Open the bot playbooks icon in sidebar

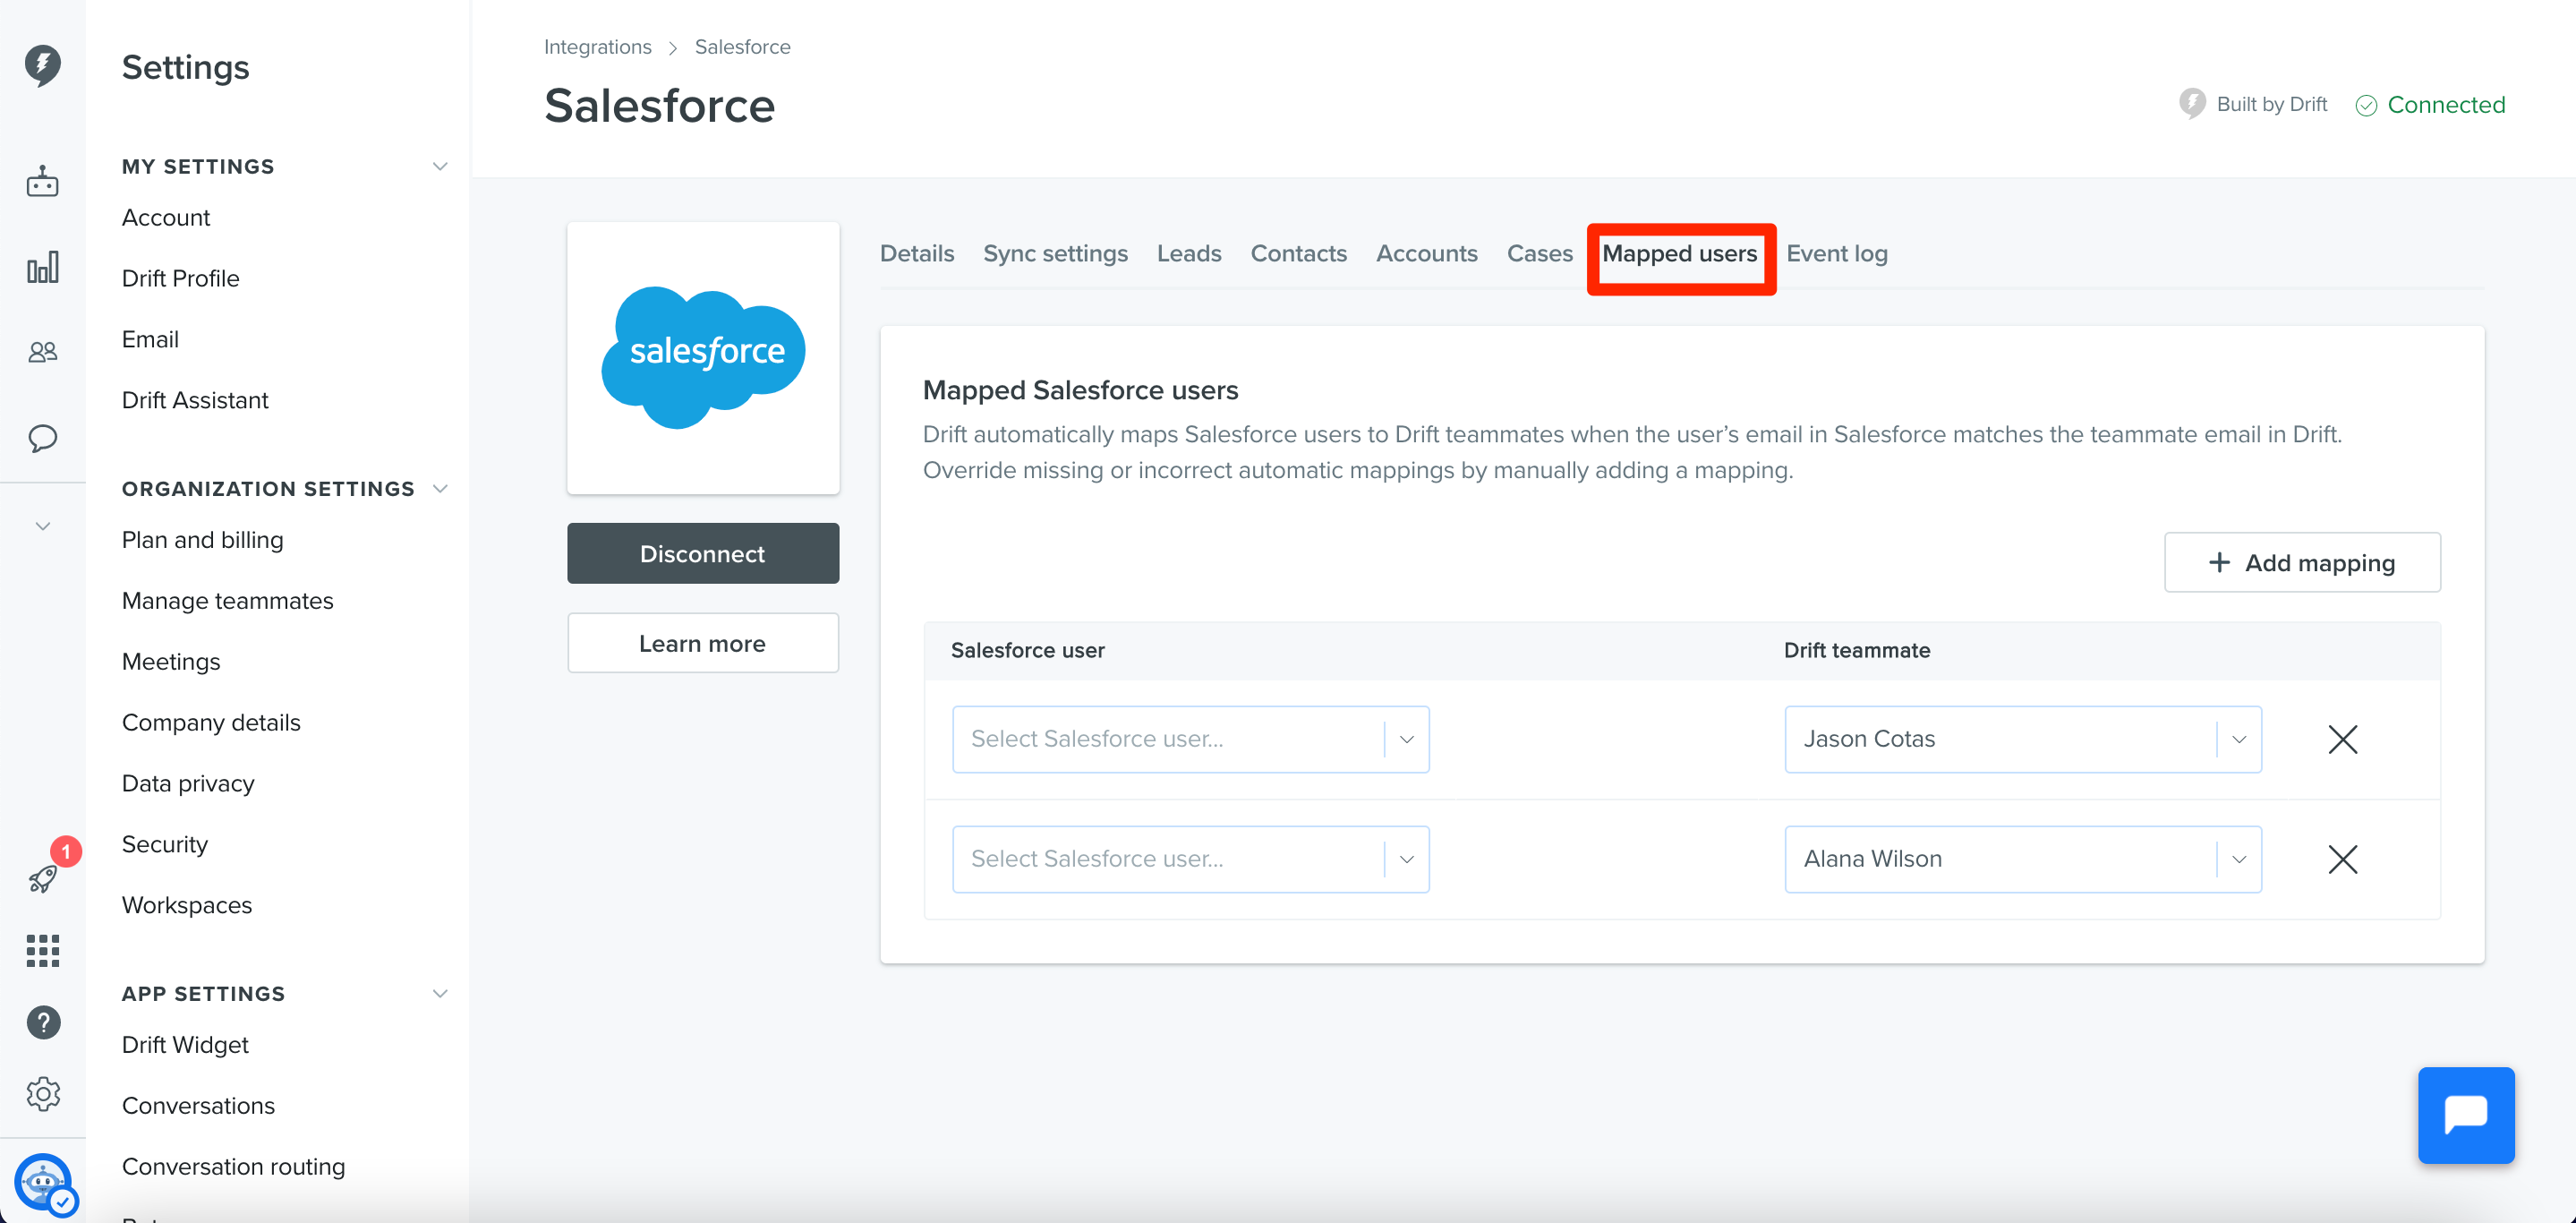click(x=42, y=182)
